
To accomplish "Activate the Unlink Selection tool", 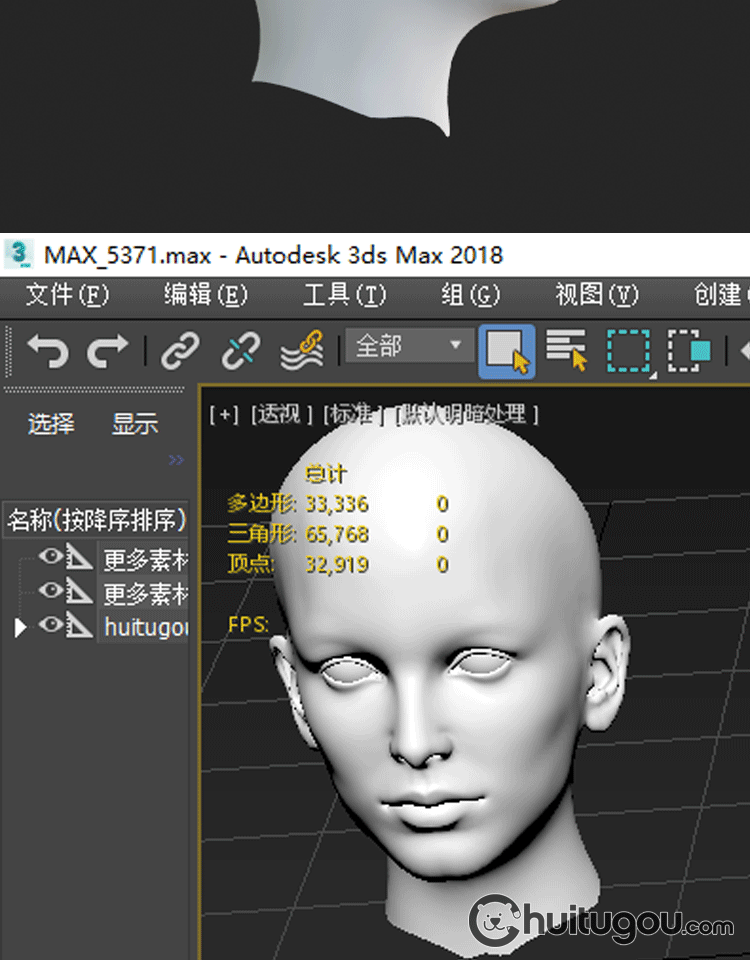I will 241,351.
